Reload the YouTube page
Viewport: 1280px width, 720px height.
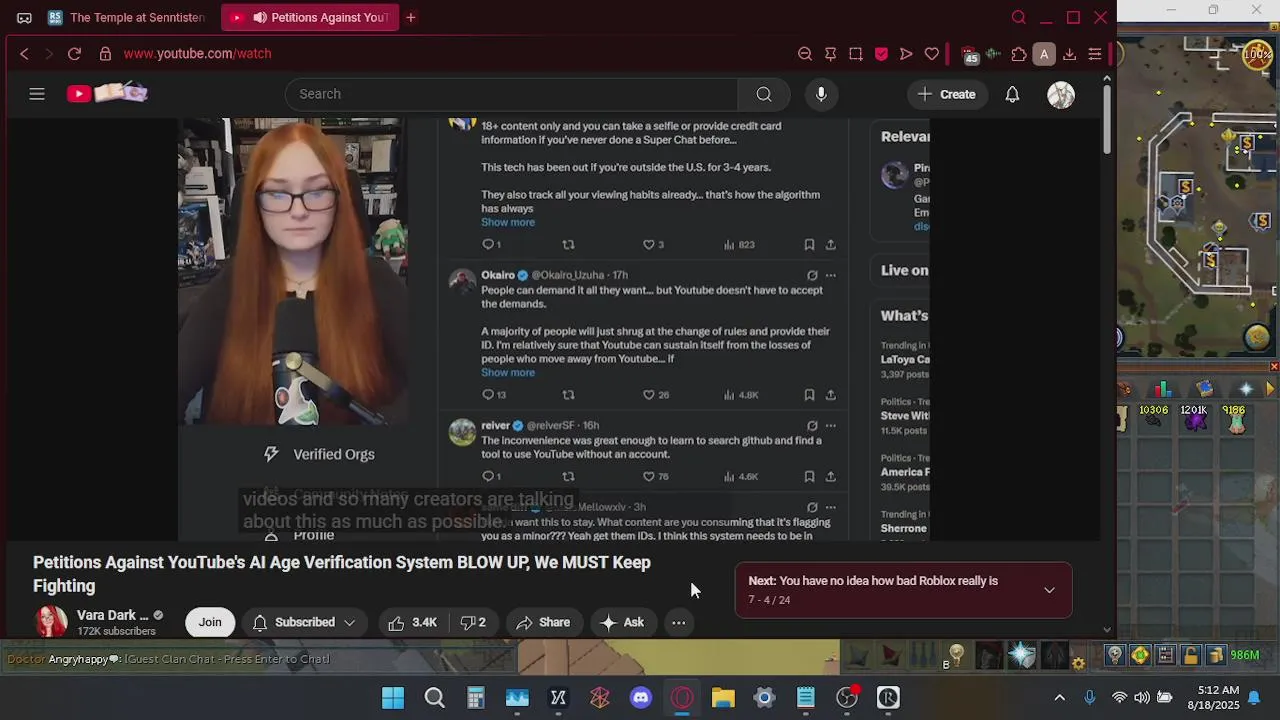pos(74,54)
